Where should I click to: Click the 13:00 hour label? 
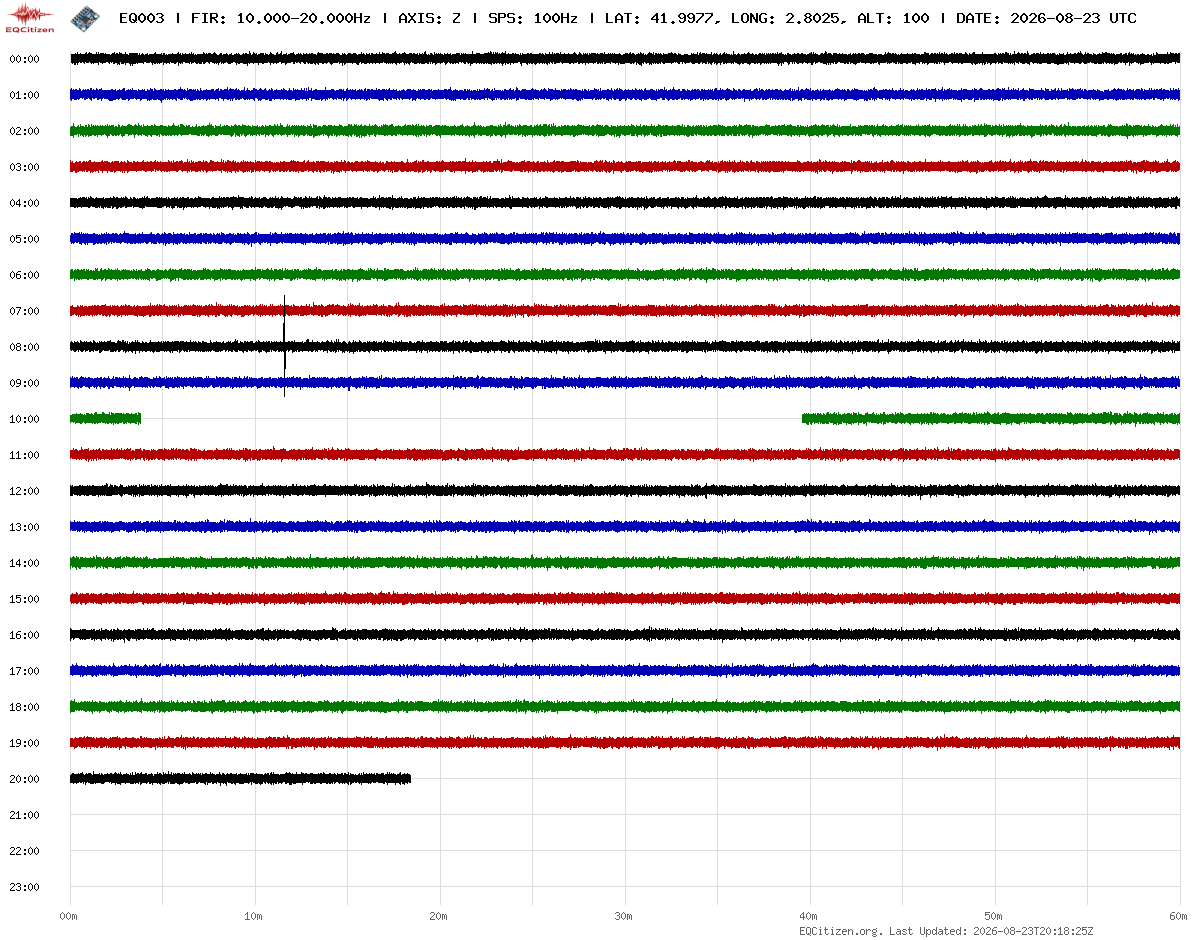click(x=24, y=527)
